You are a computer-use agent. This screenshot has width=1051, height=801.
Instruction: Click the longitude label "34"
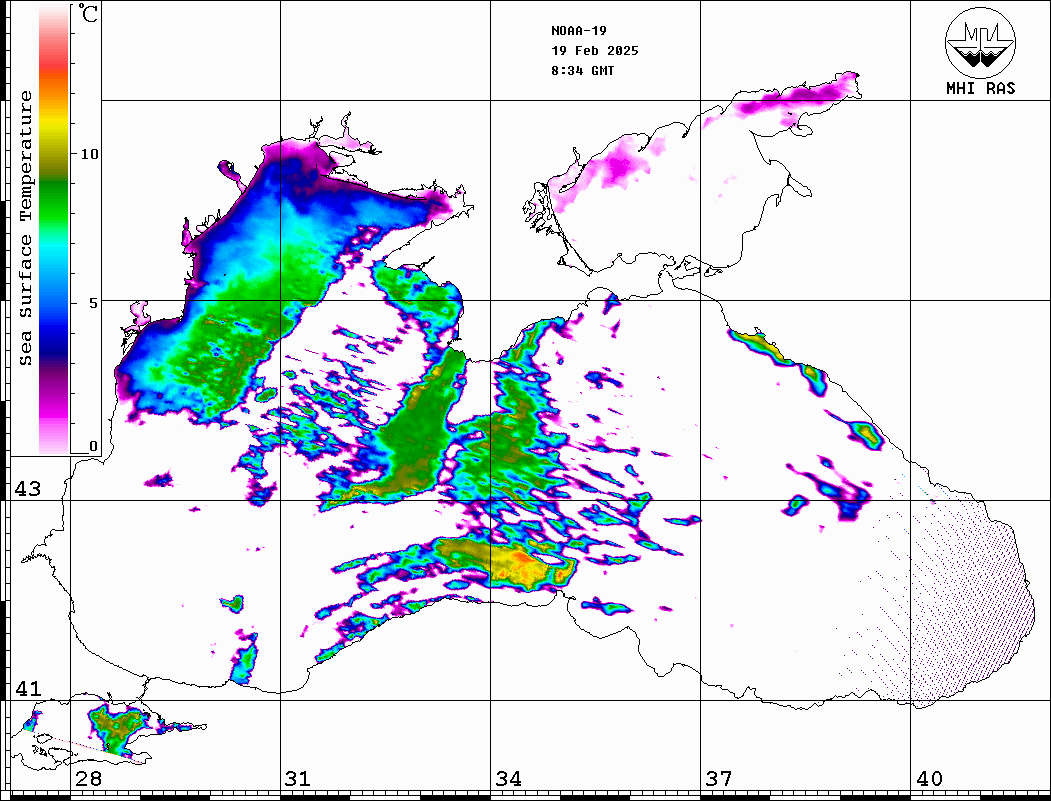coord(509,779)
